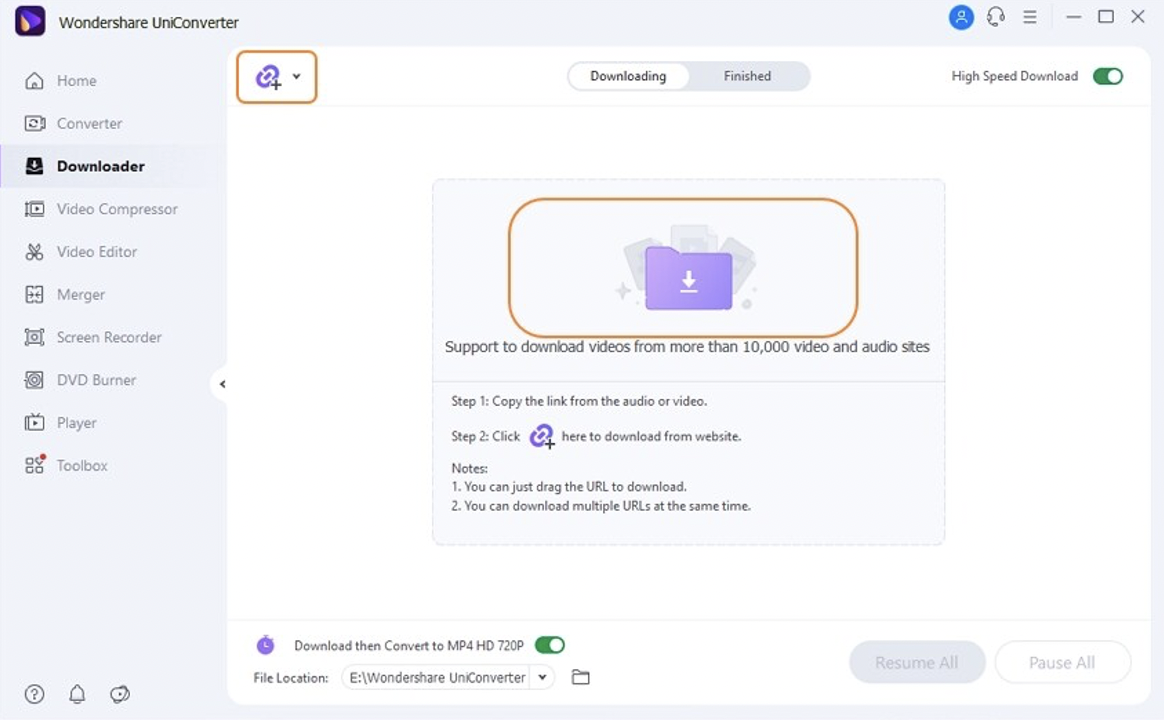Toggle Download then Convert to MP4 switch
The width and height of the screenshot is (1164, 720).
[x=549, y=645]
